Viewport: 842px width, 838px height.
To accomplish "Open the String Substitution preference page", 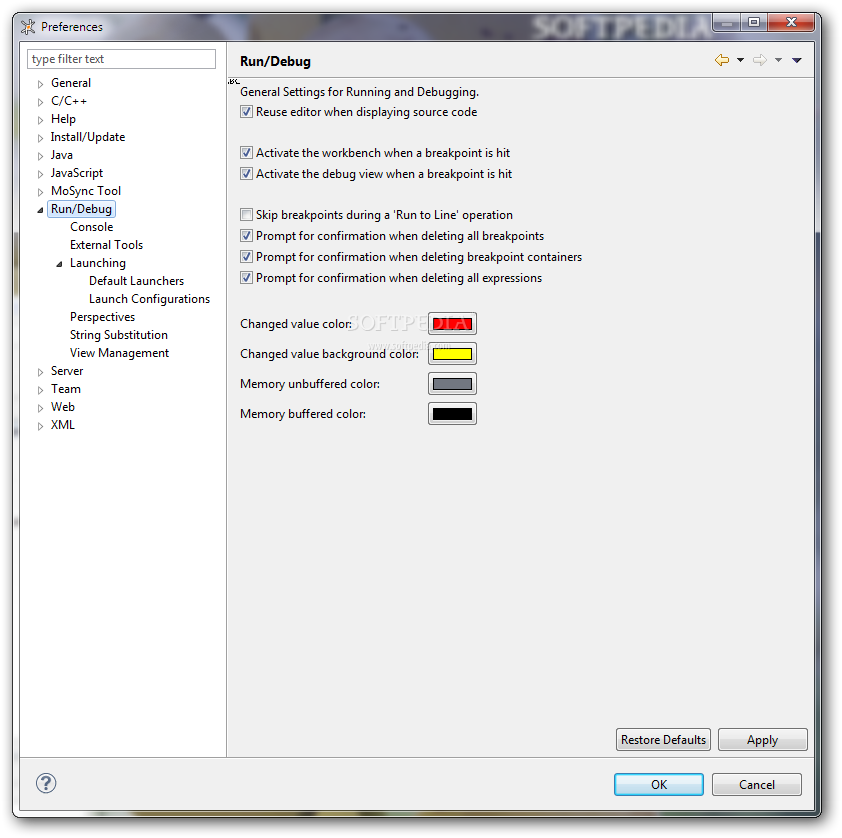I will click(119, 335).
